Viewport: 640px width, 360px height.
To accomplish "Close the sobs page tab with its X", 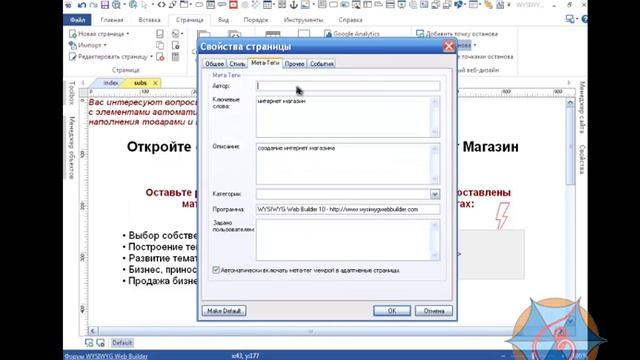I will (155, 83).
